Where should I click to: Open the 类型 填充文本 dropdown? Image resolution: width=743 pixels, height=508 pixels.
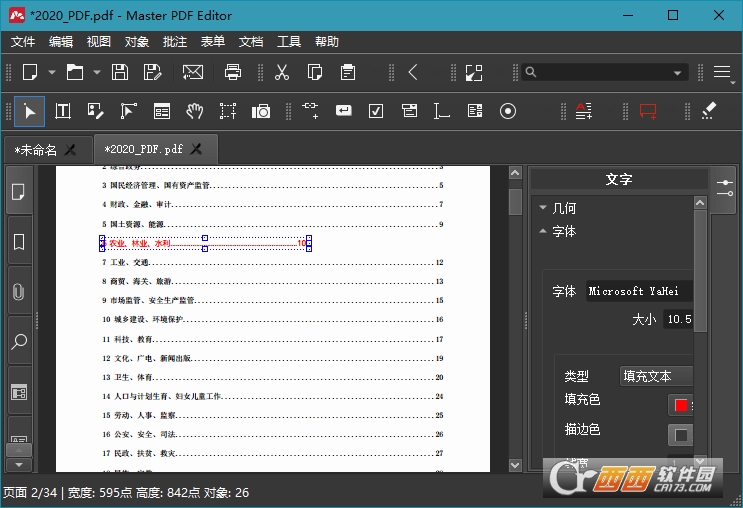656,376
